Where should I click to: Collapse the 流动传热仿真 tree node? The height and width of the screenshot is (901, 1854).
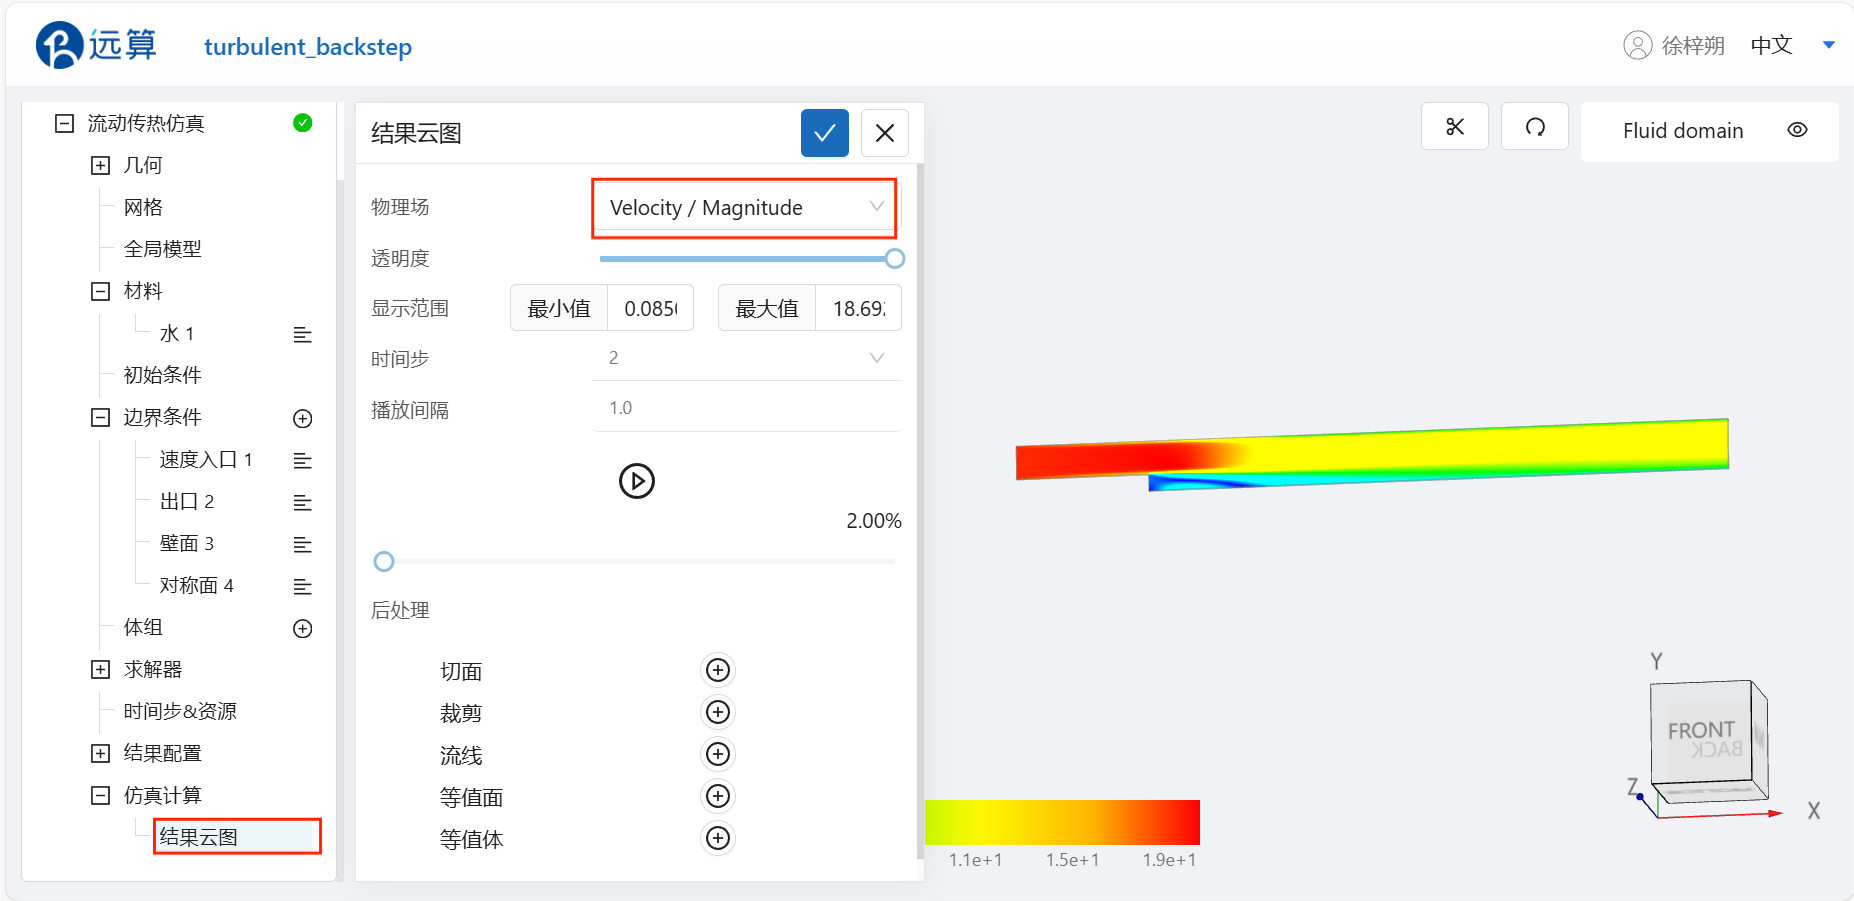[x=65, y=123]
